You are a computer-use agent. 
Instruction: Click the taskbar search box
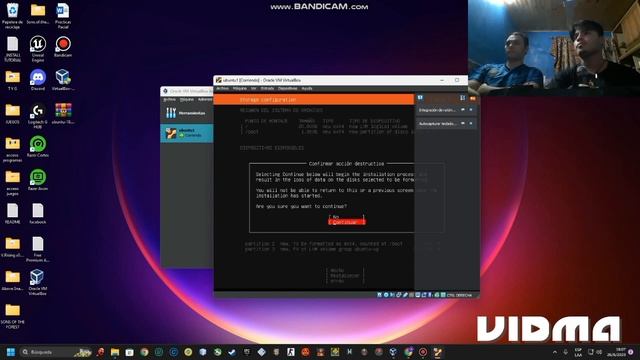point(55,352)
